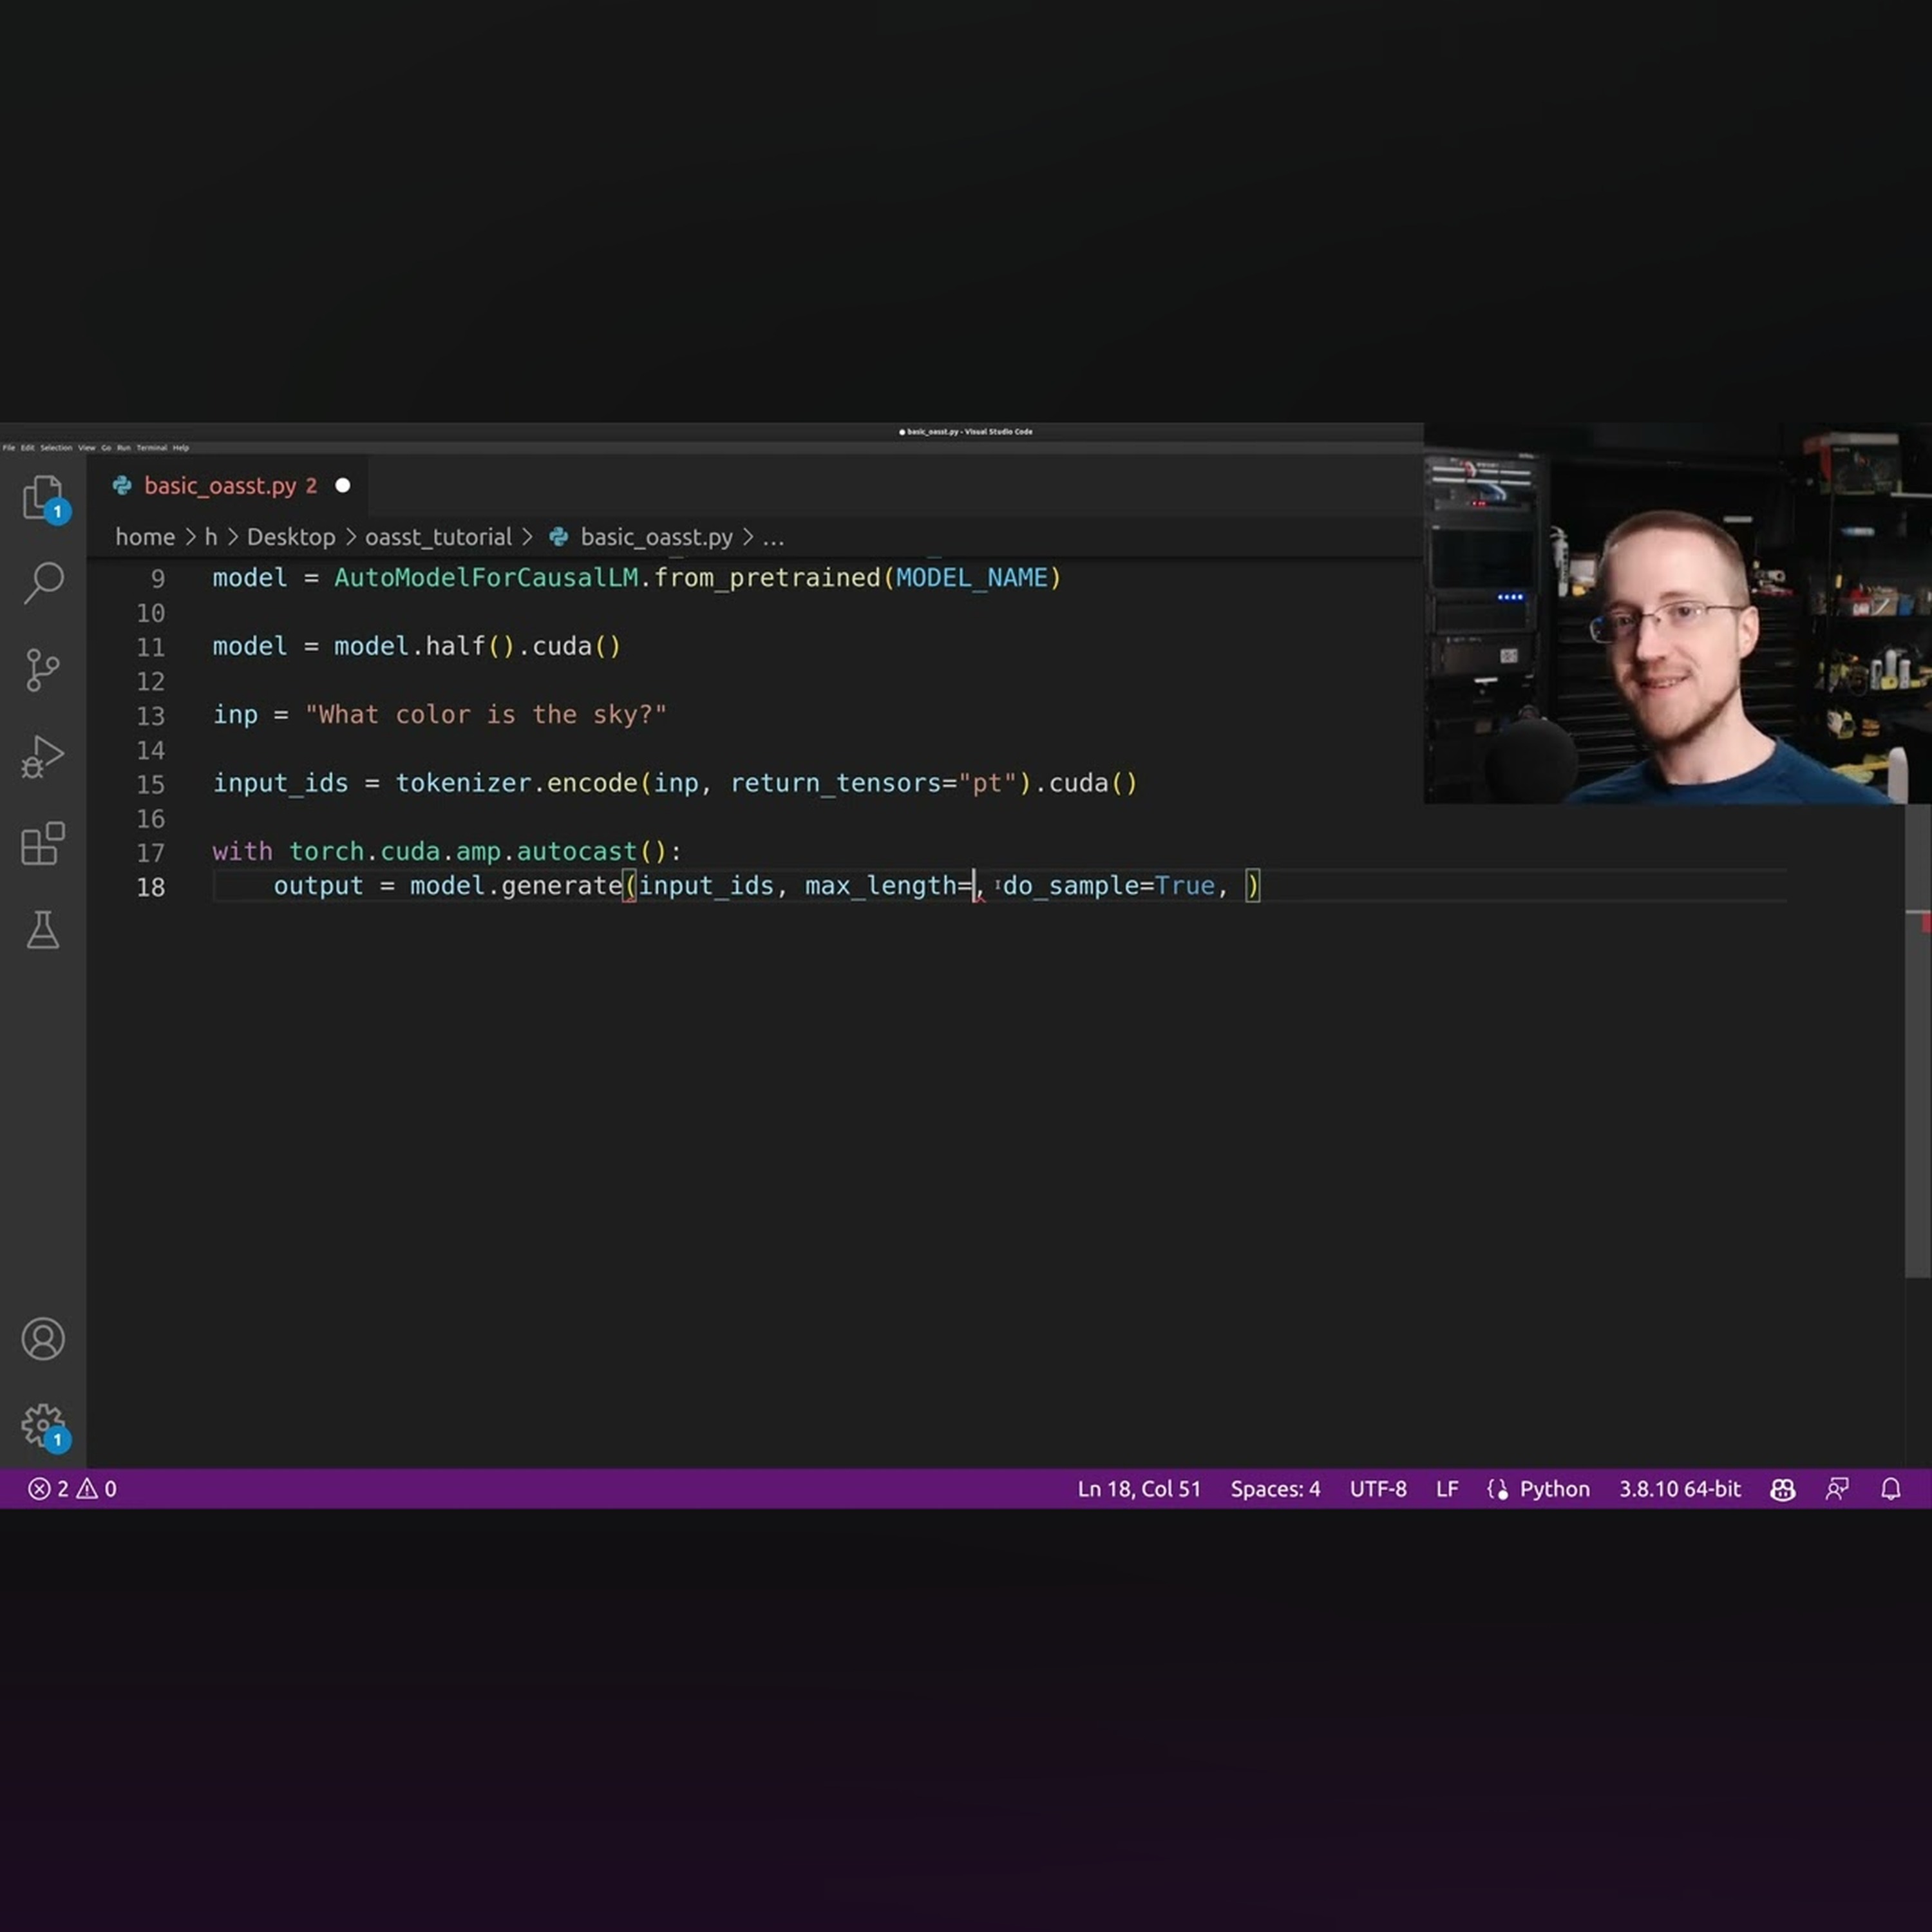Image resolution: width=1932 pixels, height=1932 pixels.
Task: Open the Source Control view
Action: (x=43, y=669)
